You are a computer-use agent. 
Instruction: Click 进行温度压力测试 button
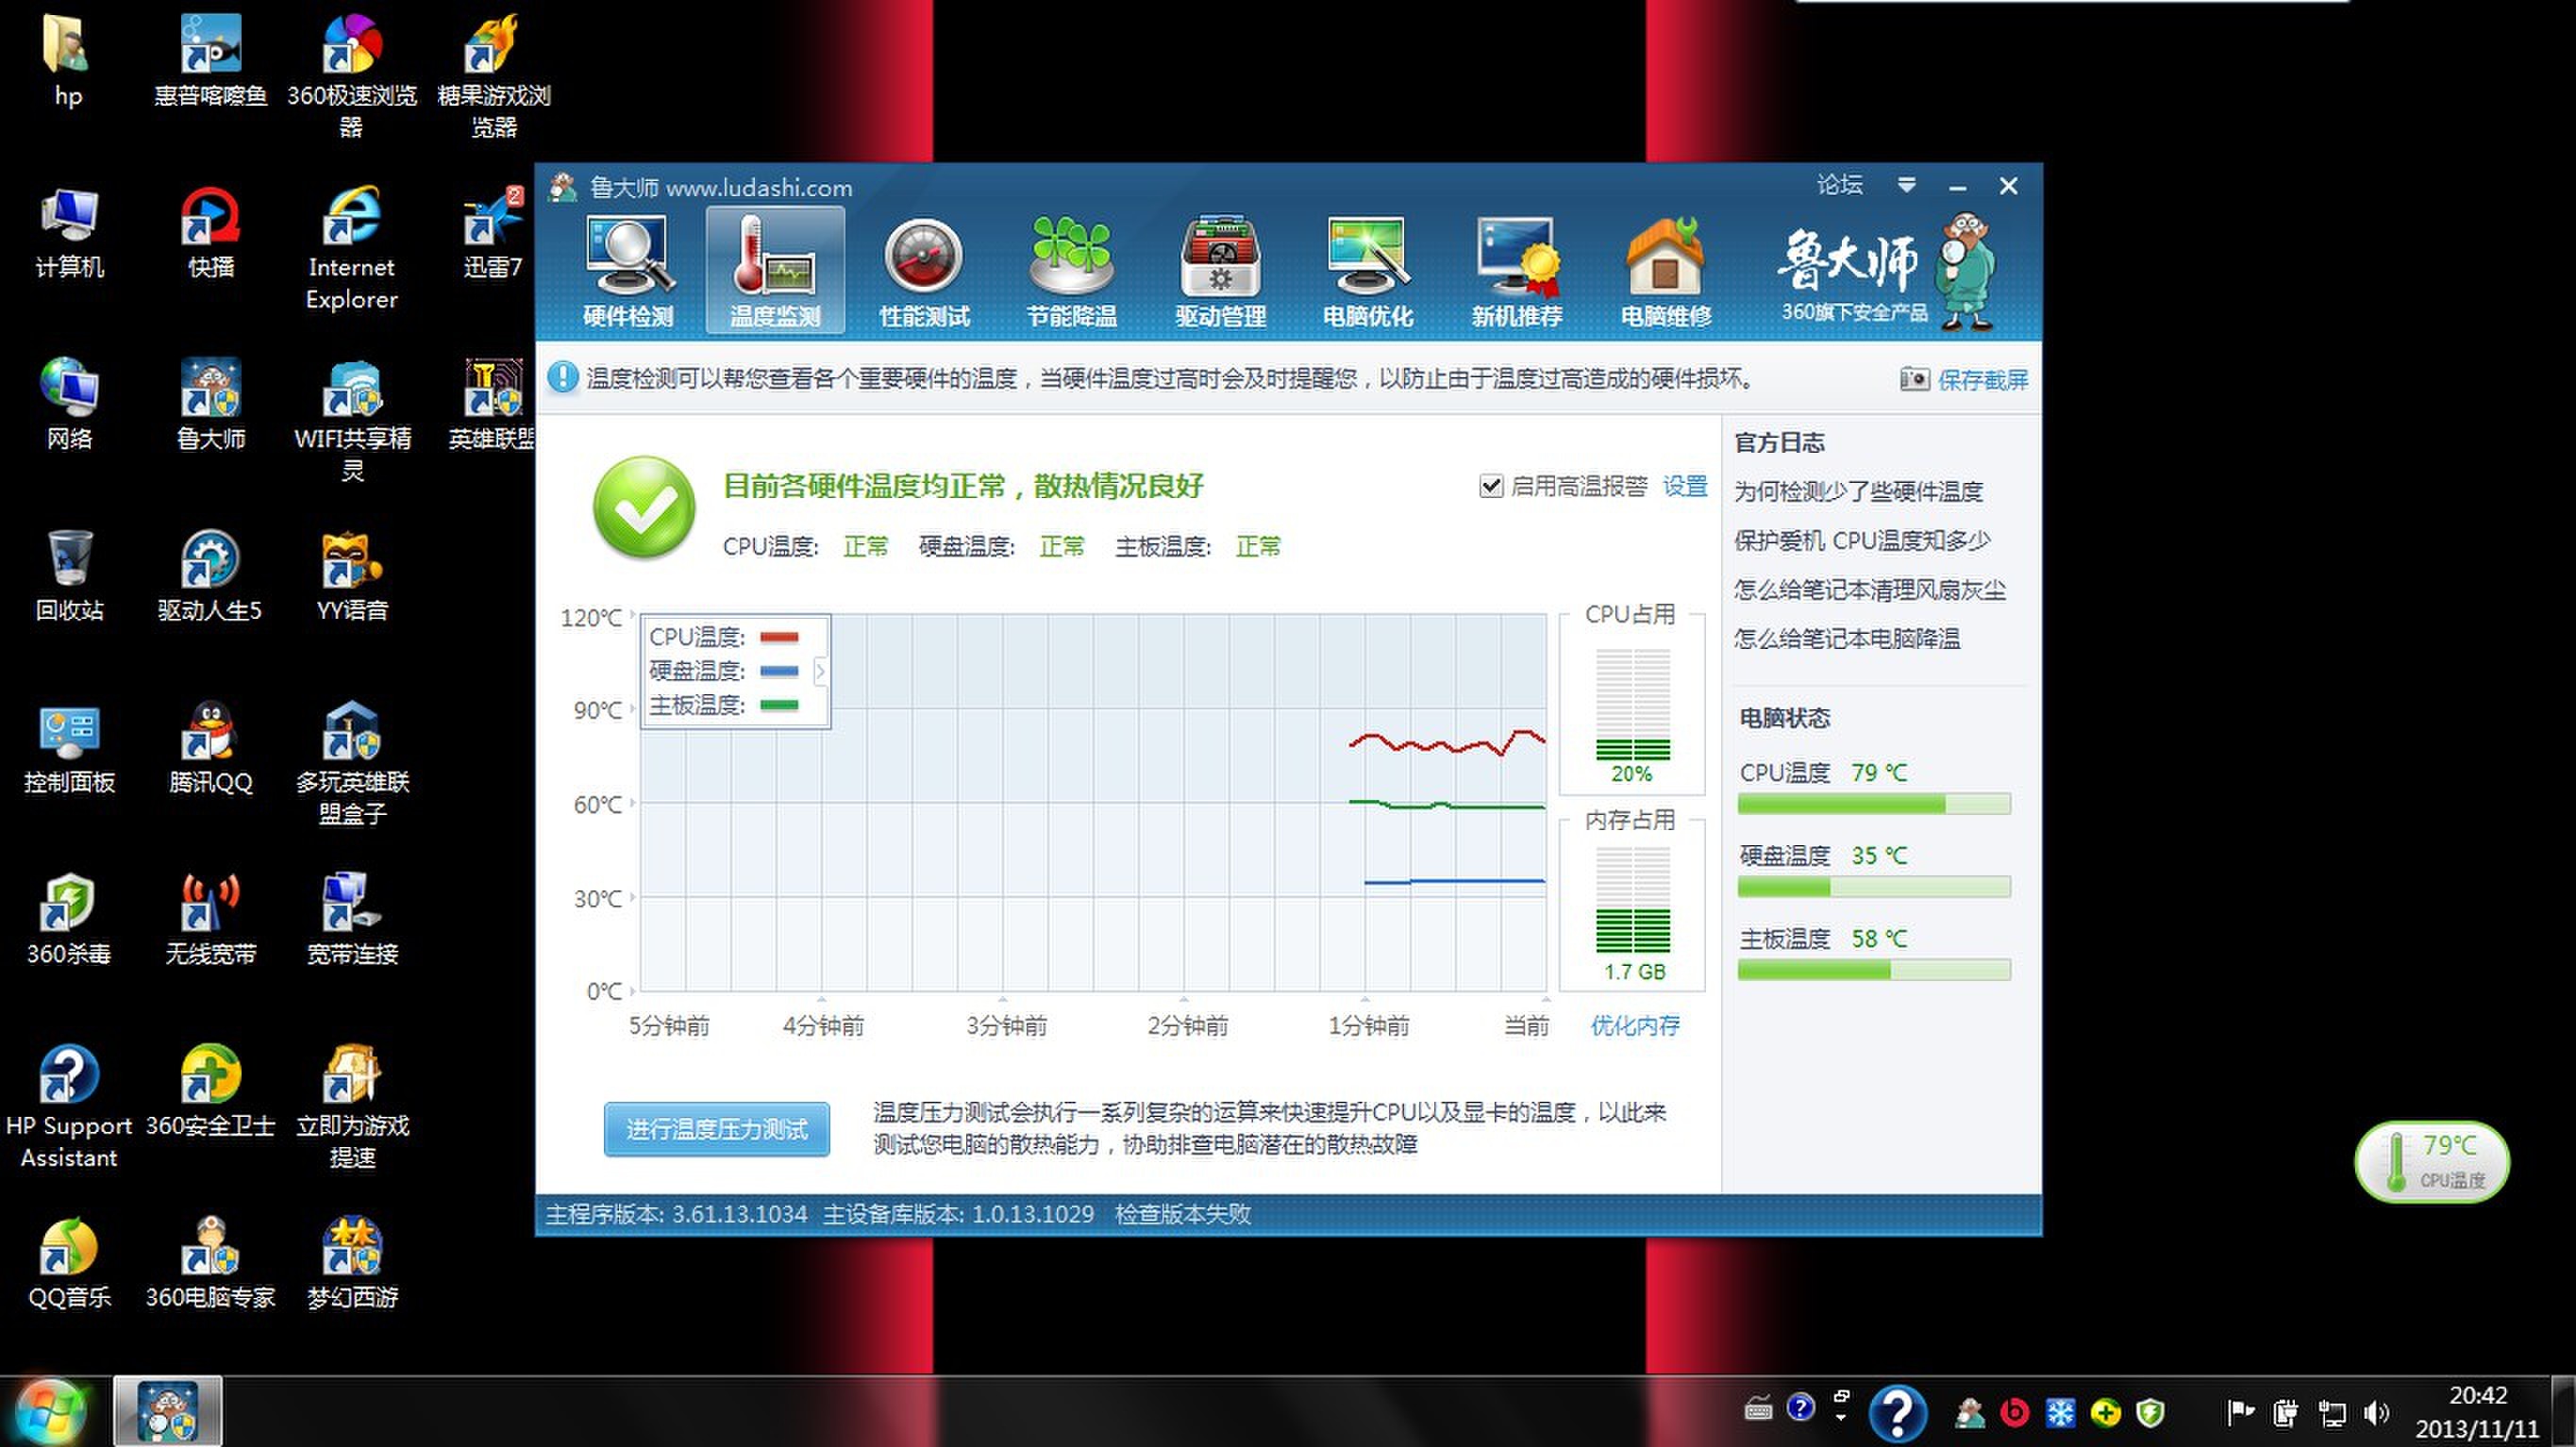716,1129
